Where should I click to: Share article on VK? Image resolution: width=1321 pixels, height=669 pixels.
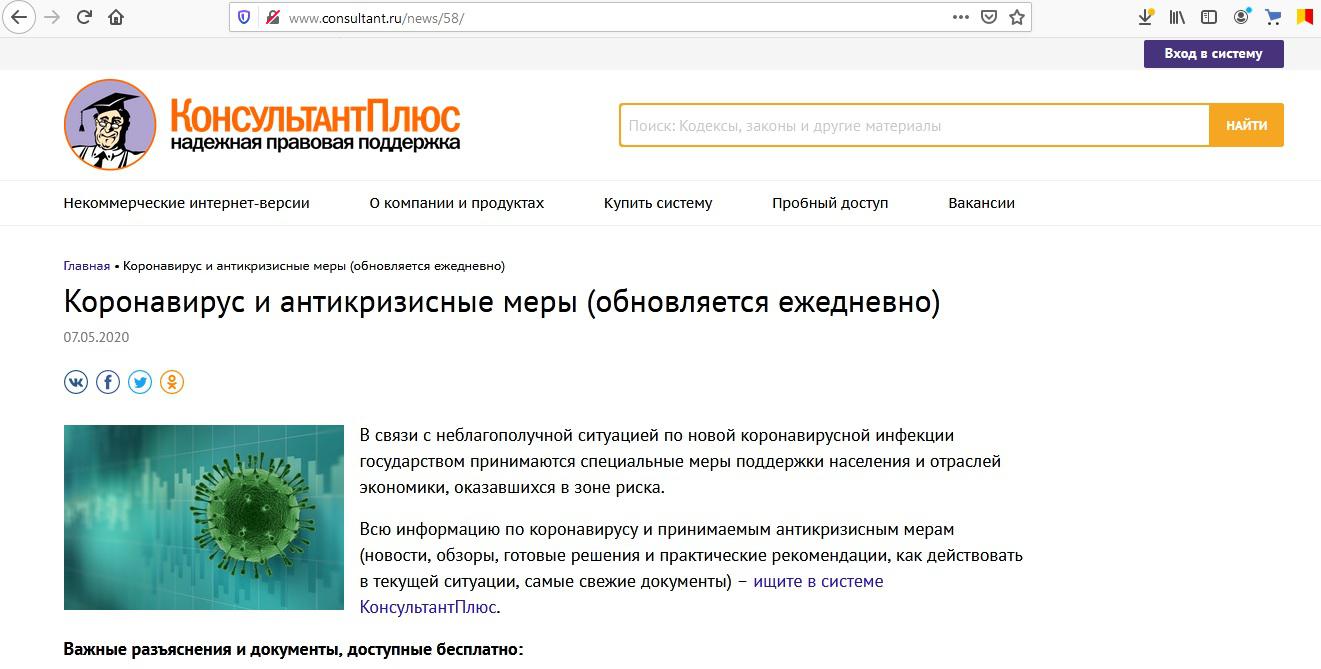click(76, 382)
